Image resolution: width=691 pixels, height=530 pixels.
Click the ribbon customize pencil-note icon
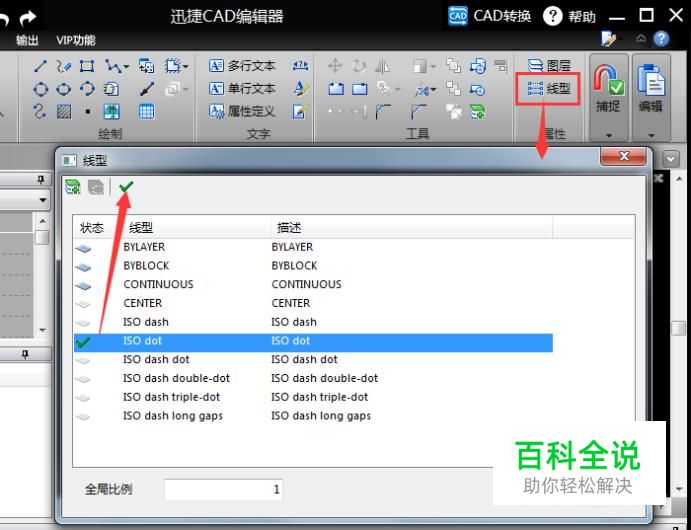609,39
